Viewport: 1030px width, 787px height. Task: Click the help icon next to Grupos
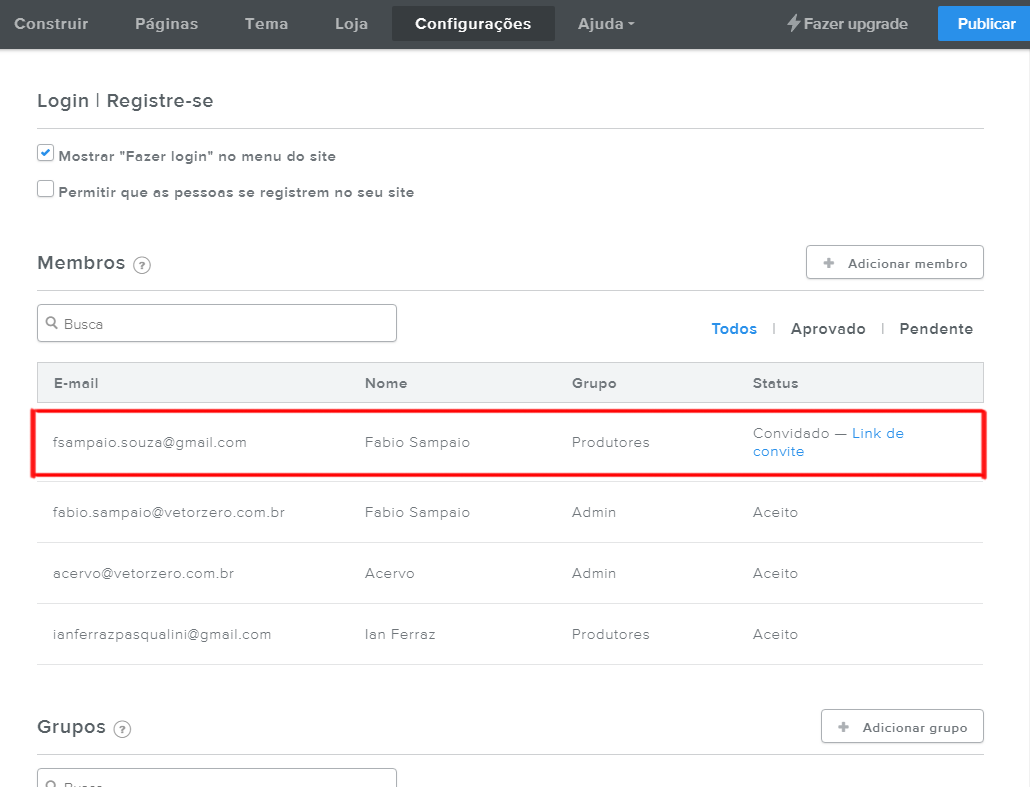point(122,729)
